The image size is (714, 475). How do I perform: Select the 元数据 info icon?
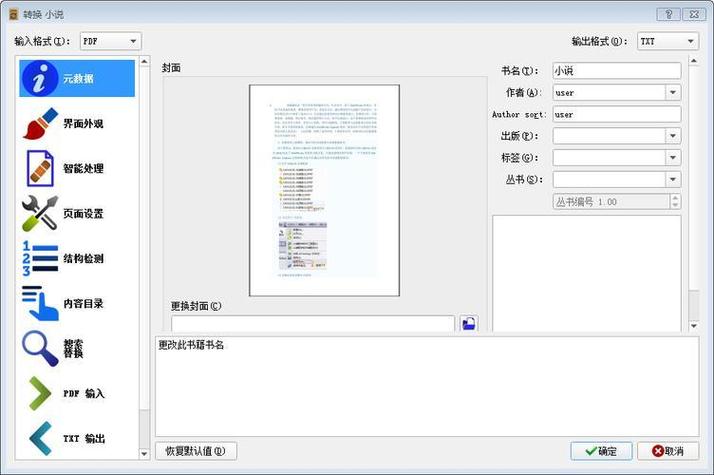pyautogui.click(x=40, y=79)
